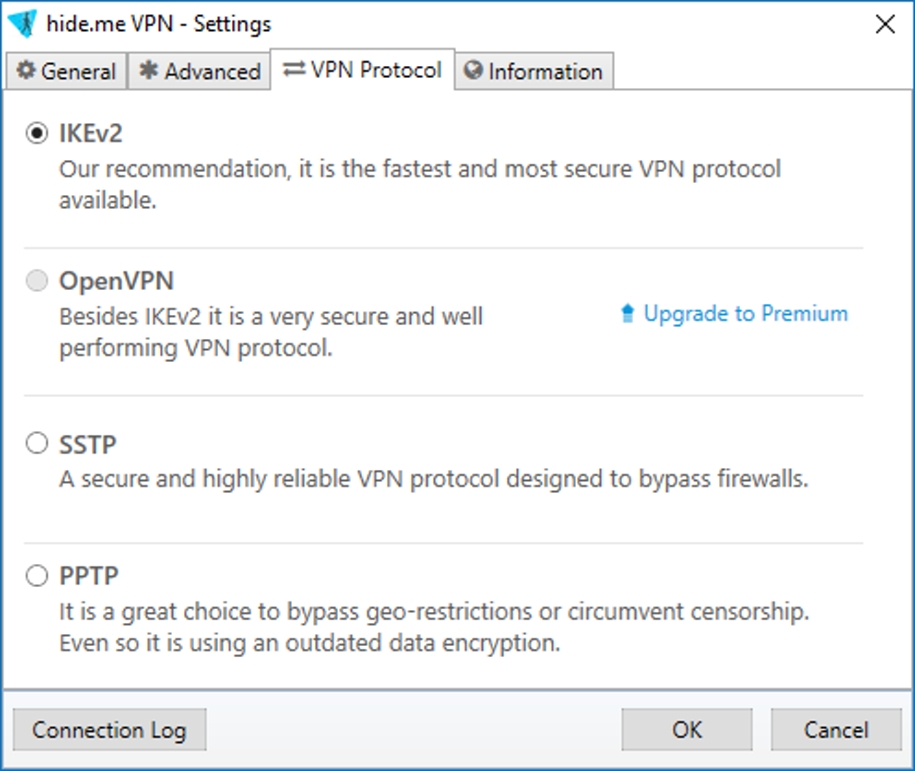Go to the Information tab
Viewport: 915px width, 771px height.
pyautogui.click(x=534, y=71)
